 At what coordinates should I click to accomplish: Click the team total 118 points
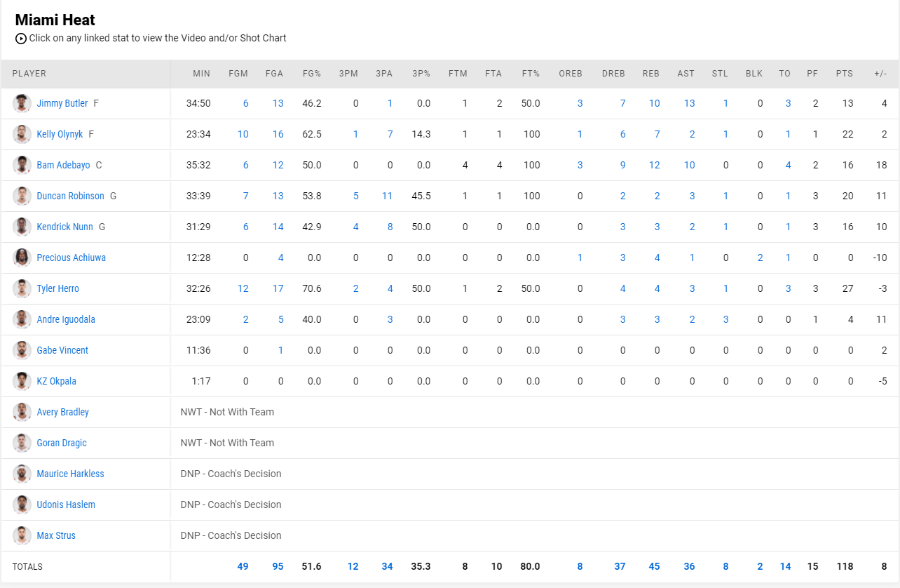click(845, 567)
